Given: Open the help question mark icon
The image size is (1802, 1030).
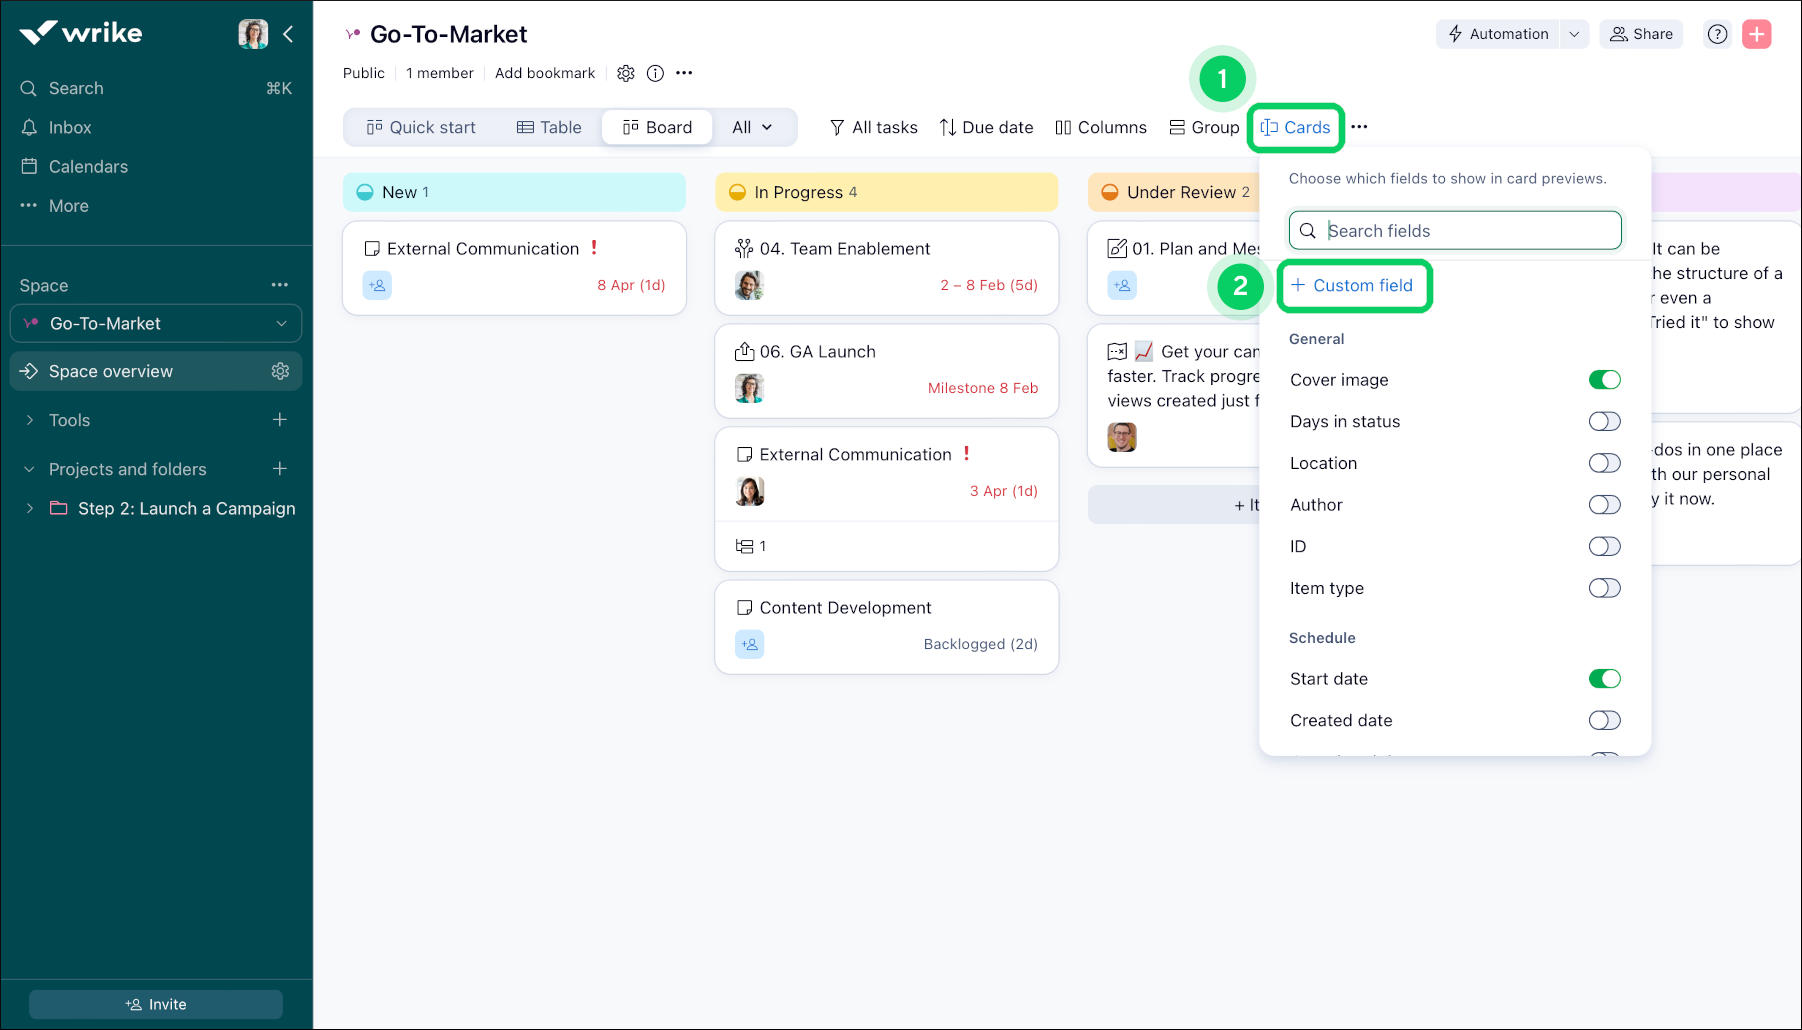Looking at the screenshot, I should click(1717, 33).
